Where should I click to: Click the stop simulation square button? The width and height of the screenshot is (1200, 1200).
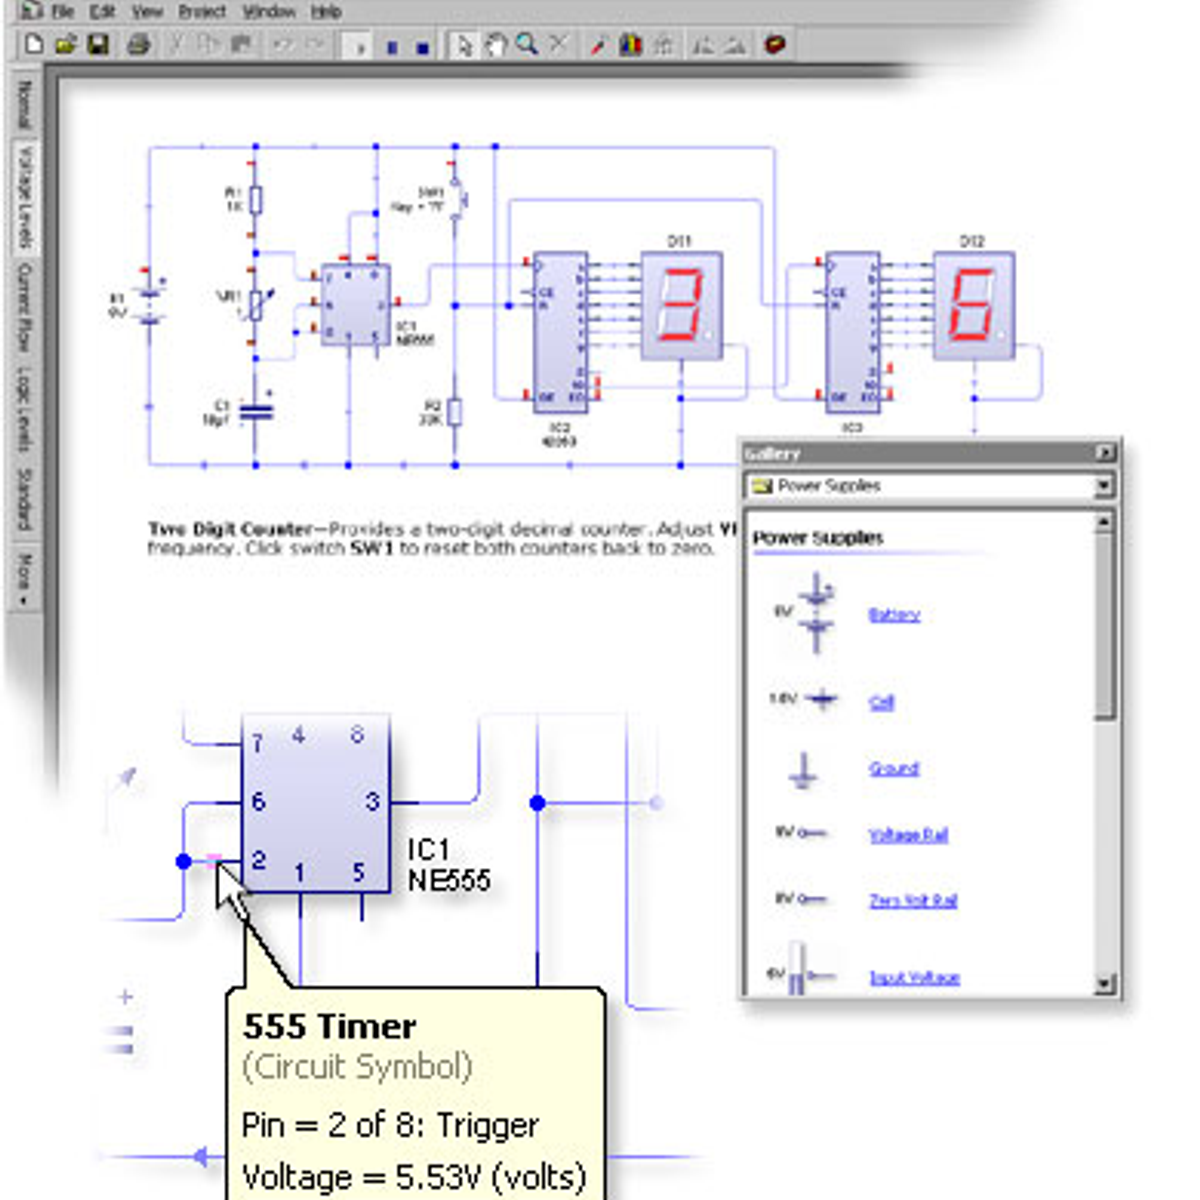422,47
